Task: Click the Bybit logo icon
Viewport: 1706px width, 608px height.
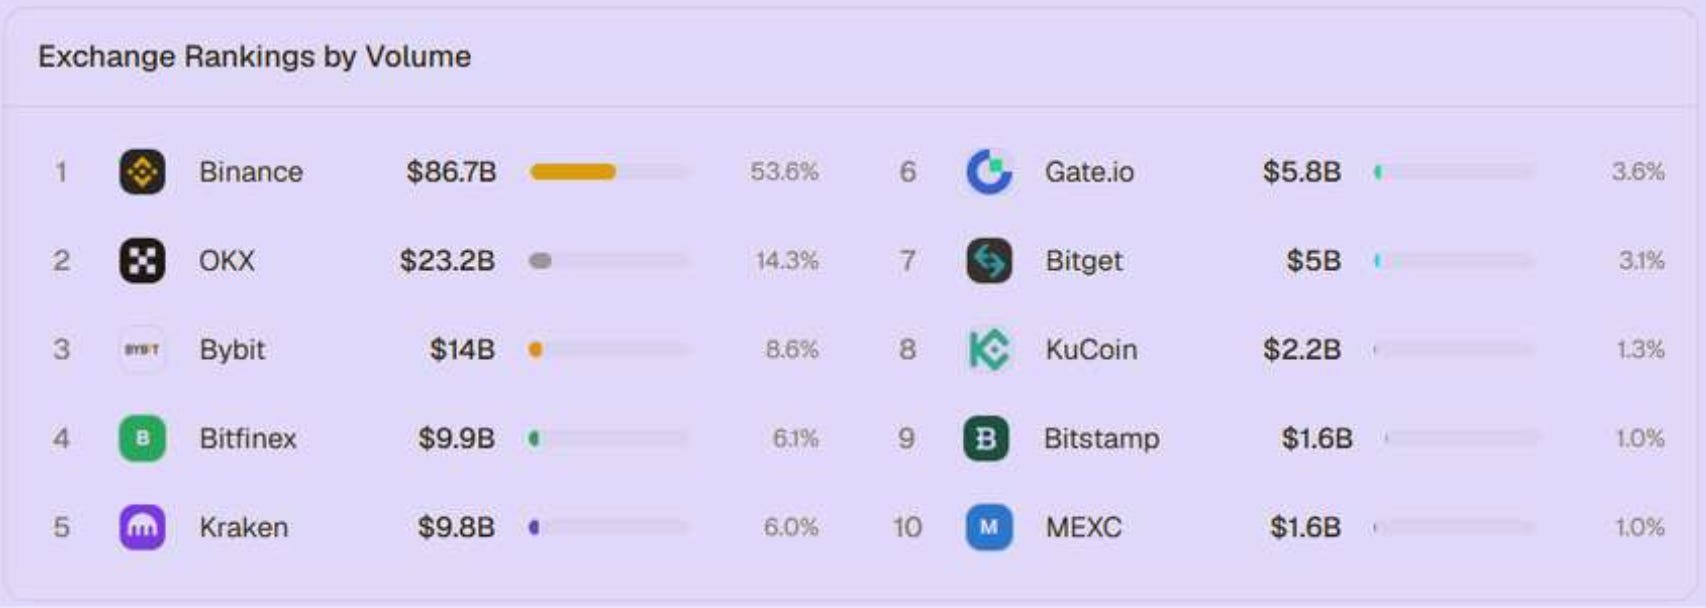Action: pos(142,350)
